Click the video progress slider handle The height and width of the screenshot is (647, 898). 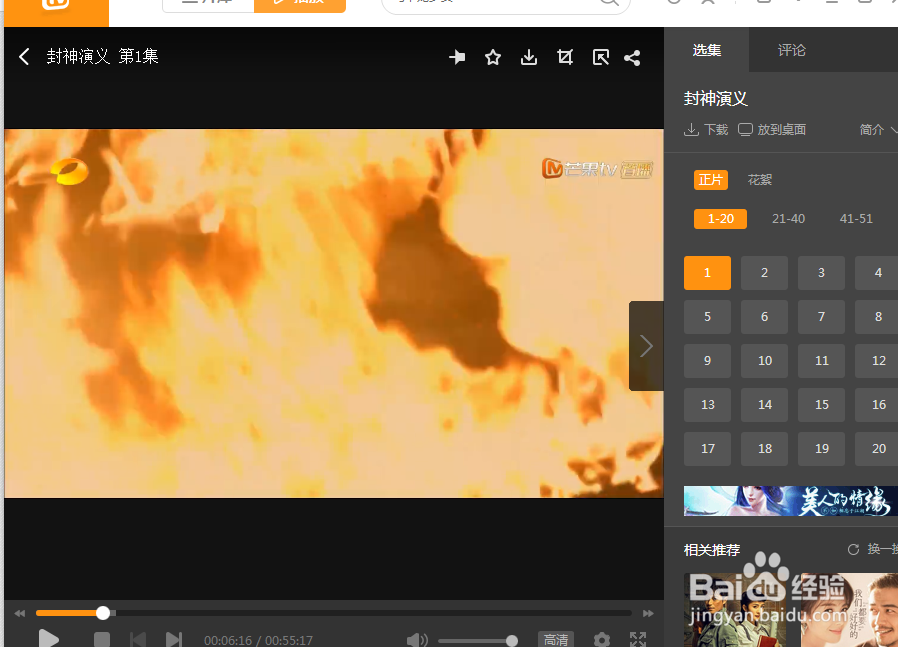(x=103, y=613)
